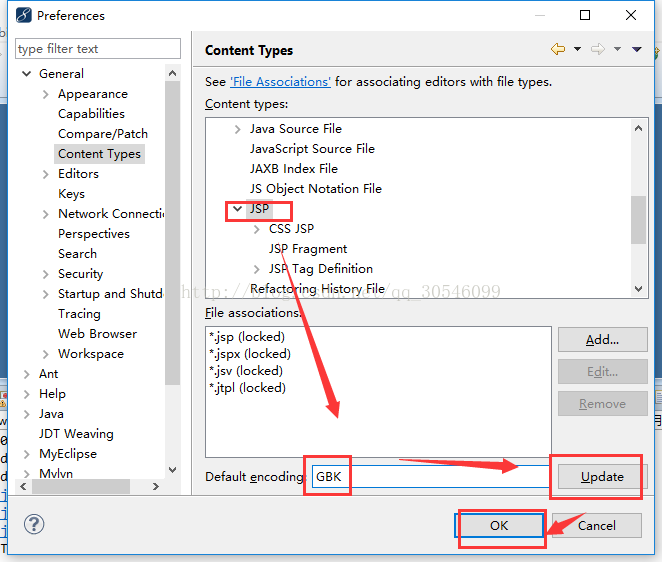The width and height of the screenshot is (662, 562).
Task: Collapse the JSP content type node
Action: [238, 209]
